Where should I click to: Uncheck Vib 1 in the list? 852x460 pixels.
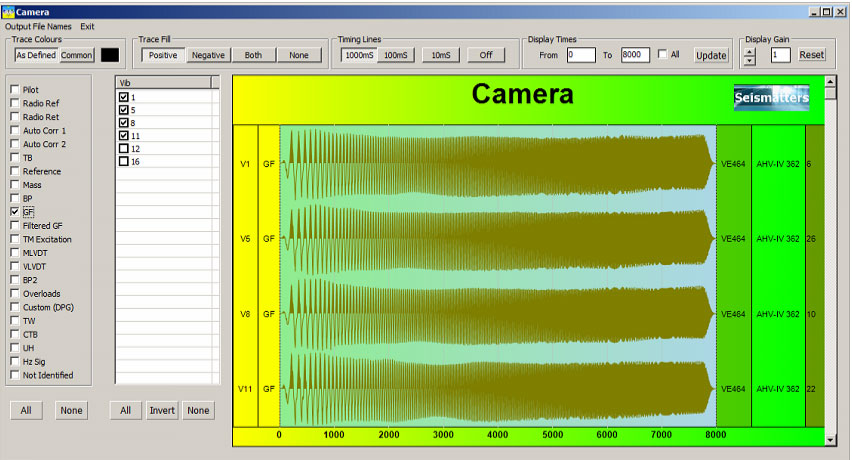click(123, 97)
